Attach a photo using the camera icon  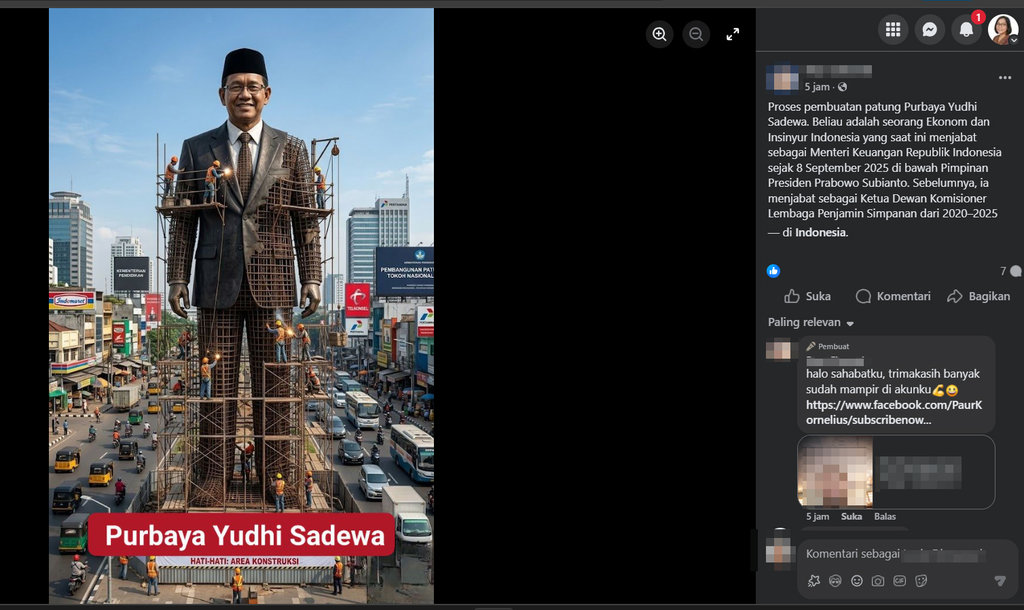pyautogui.click(x=878, y=581)
